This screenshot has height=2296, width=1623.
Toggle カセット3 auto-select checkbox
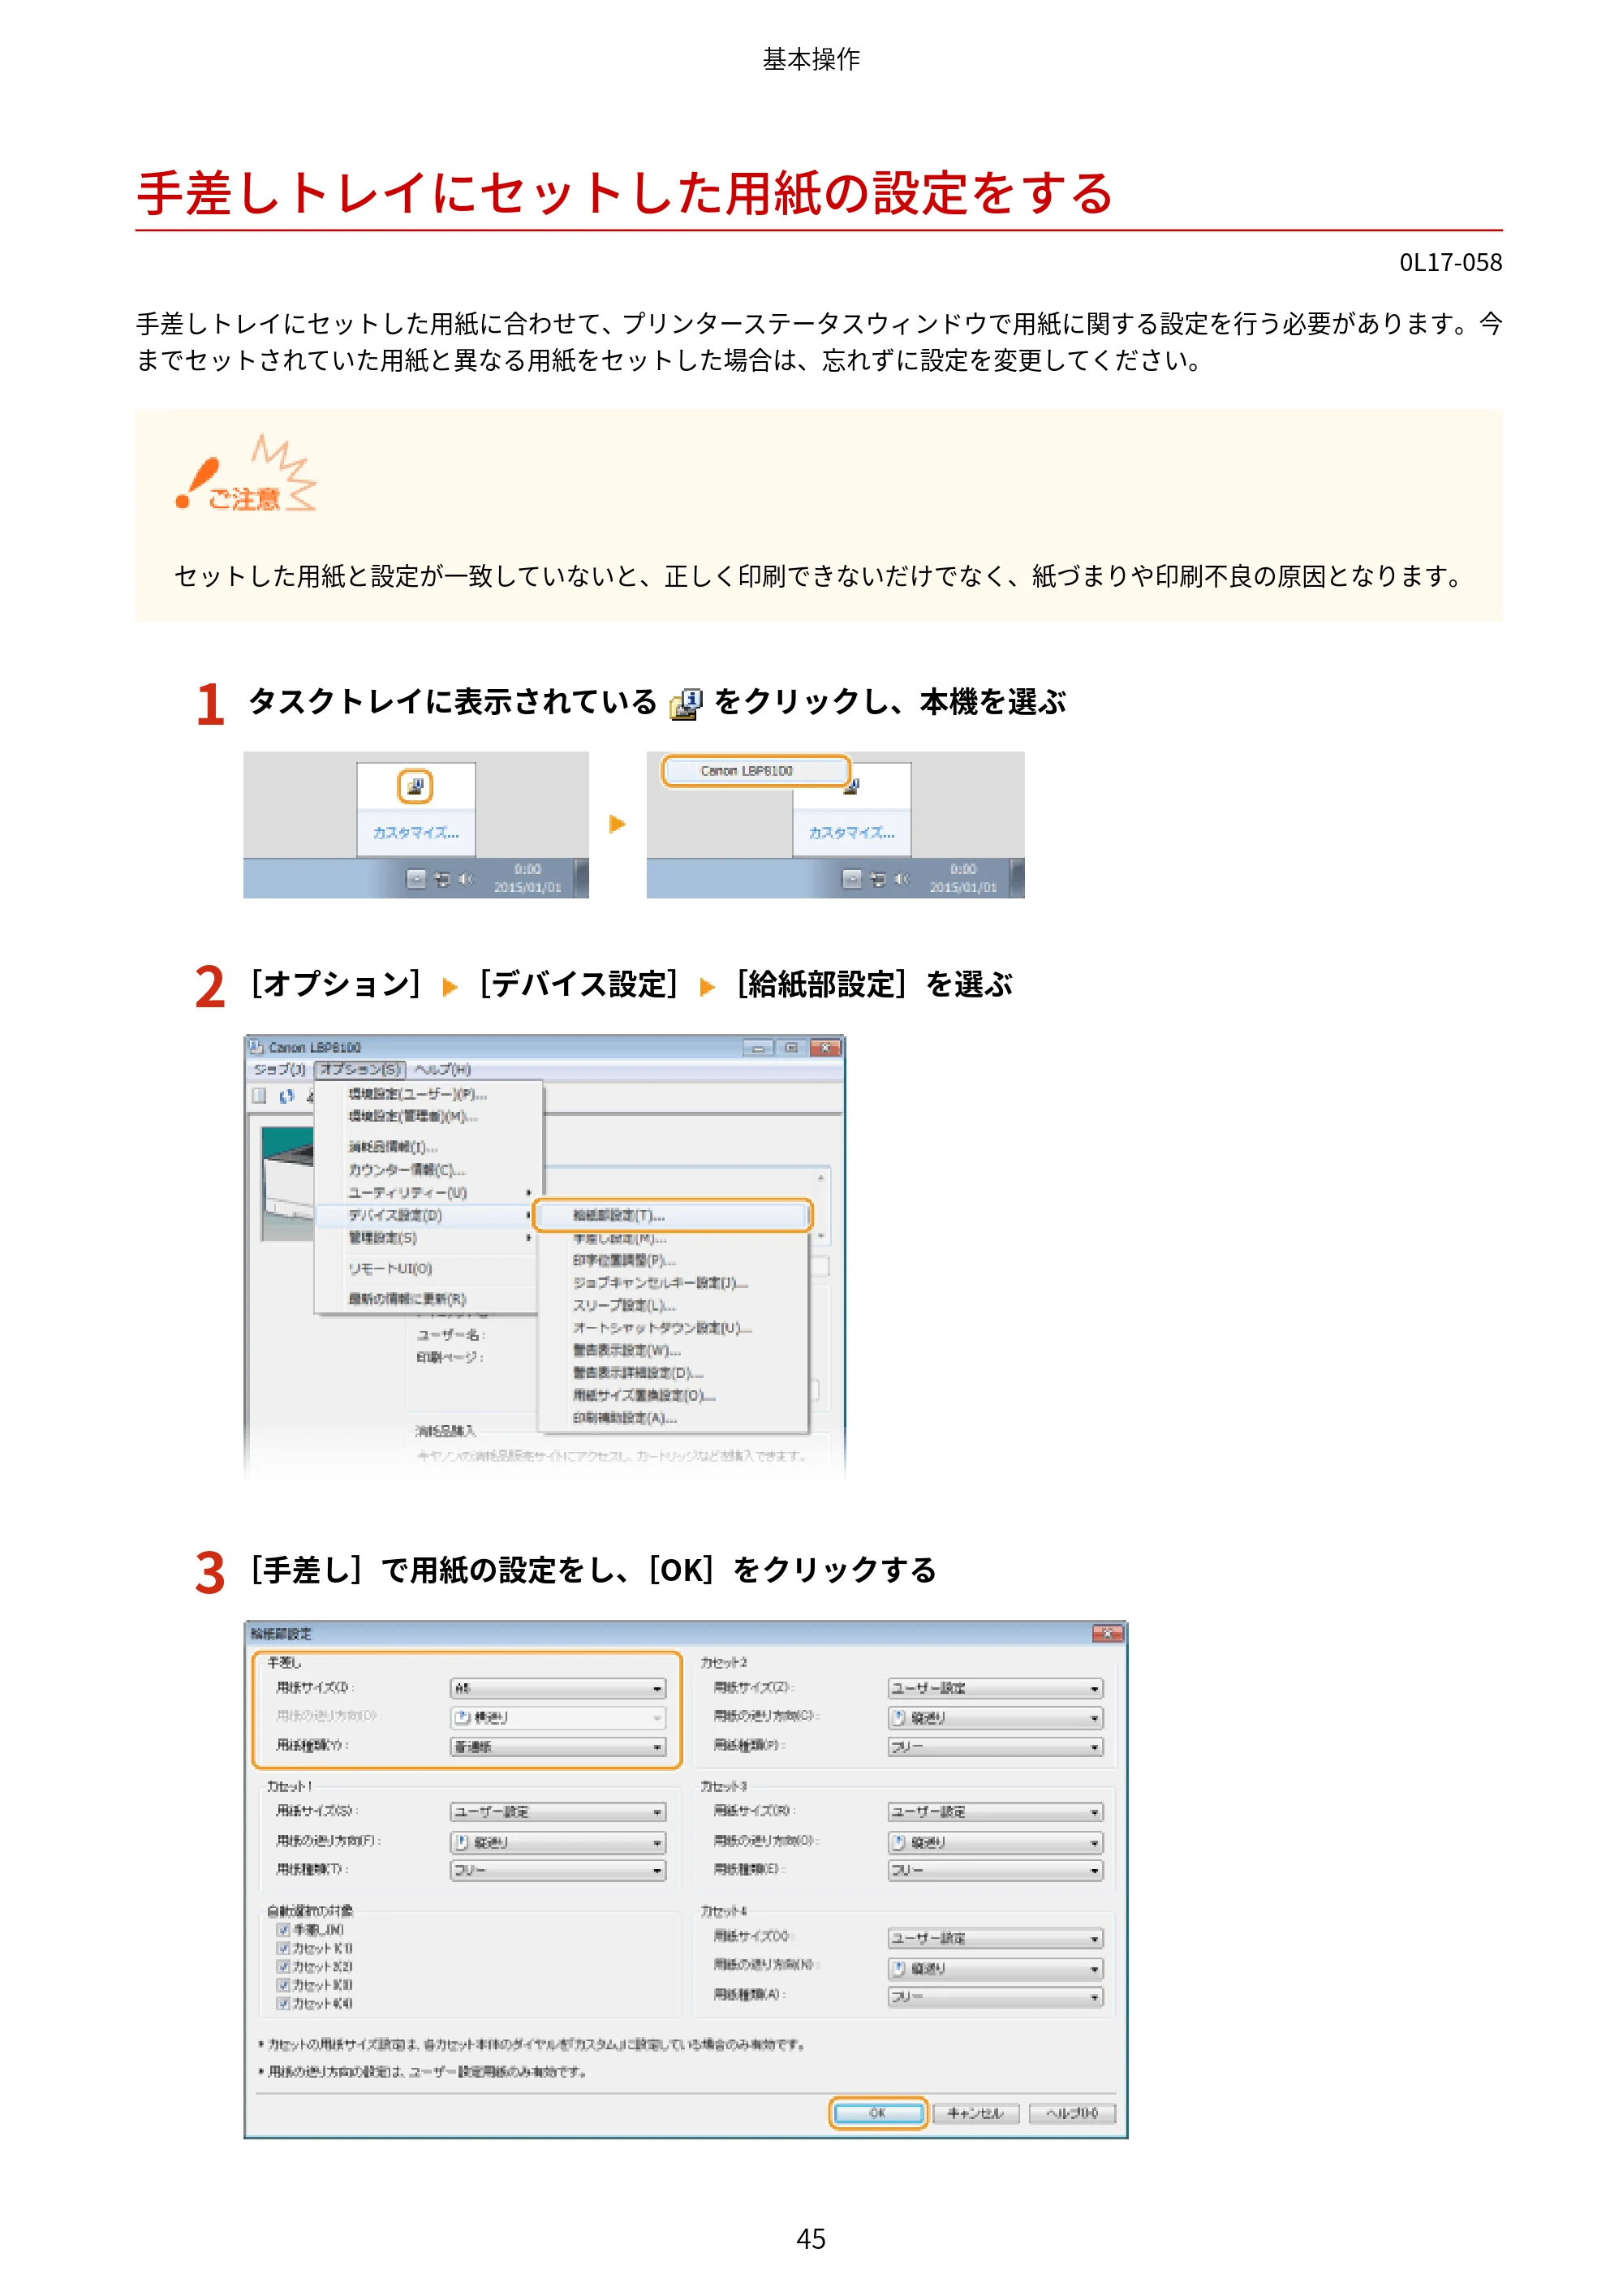[x=284, y=1985]
